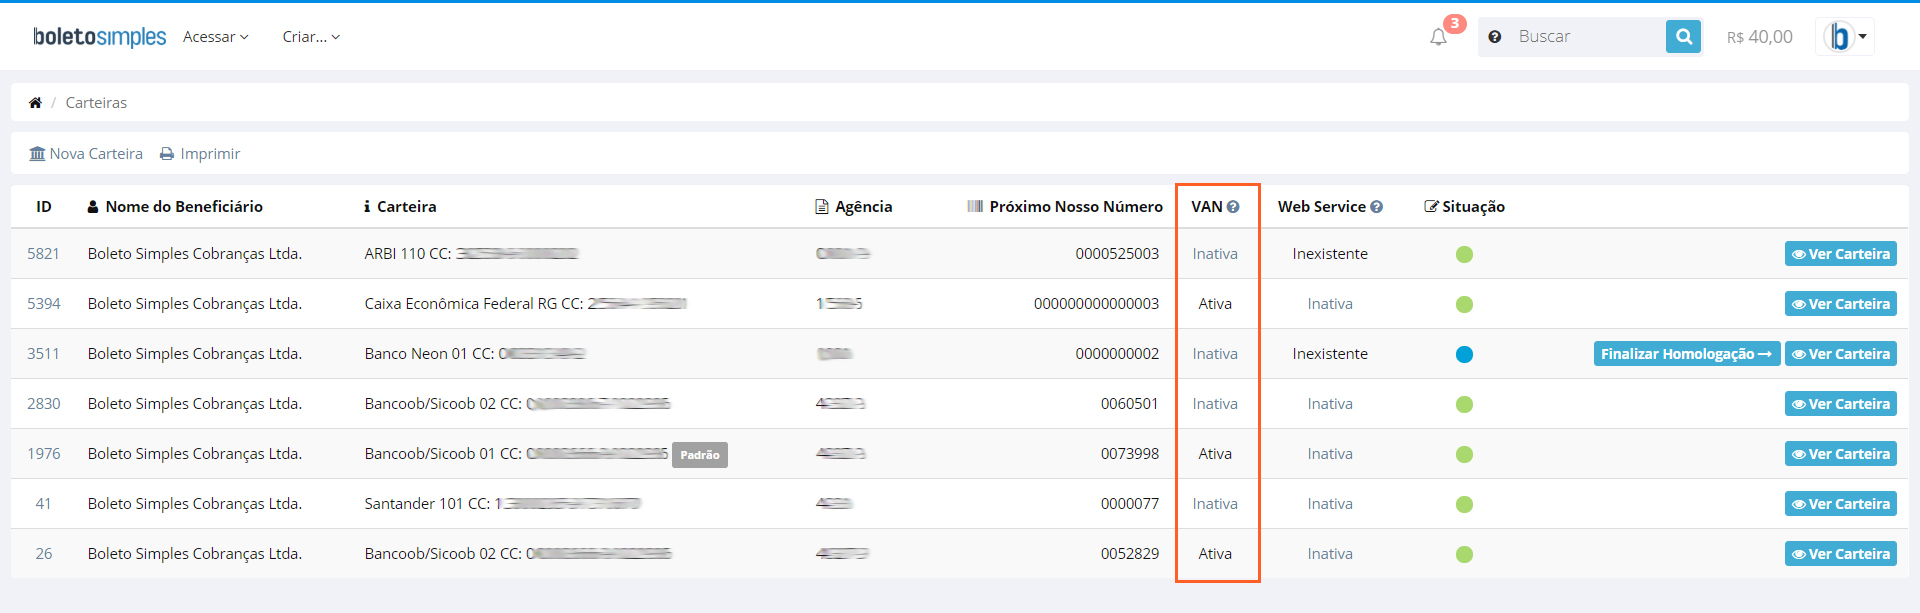
Task: Click the green status dot for ID 5821
Action: [x=1464, y=254]
